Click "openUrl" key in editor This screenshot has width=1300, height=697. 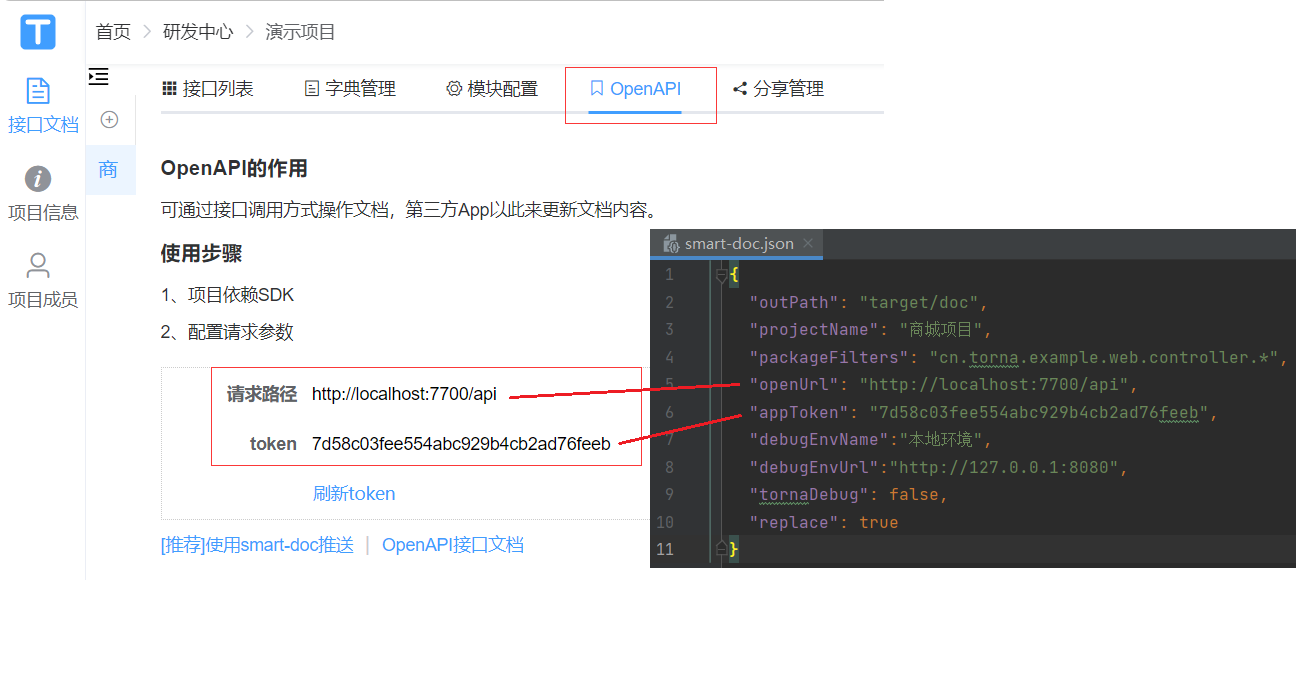click(x=796, y=385)
